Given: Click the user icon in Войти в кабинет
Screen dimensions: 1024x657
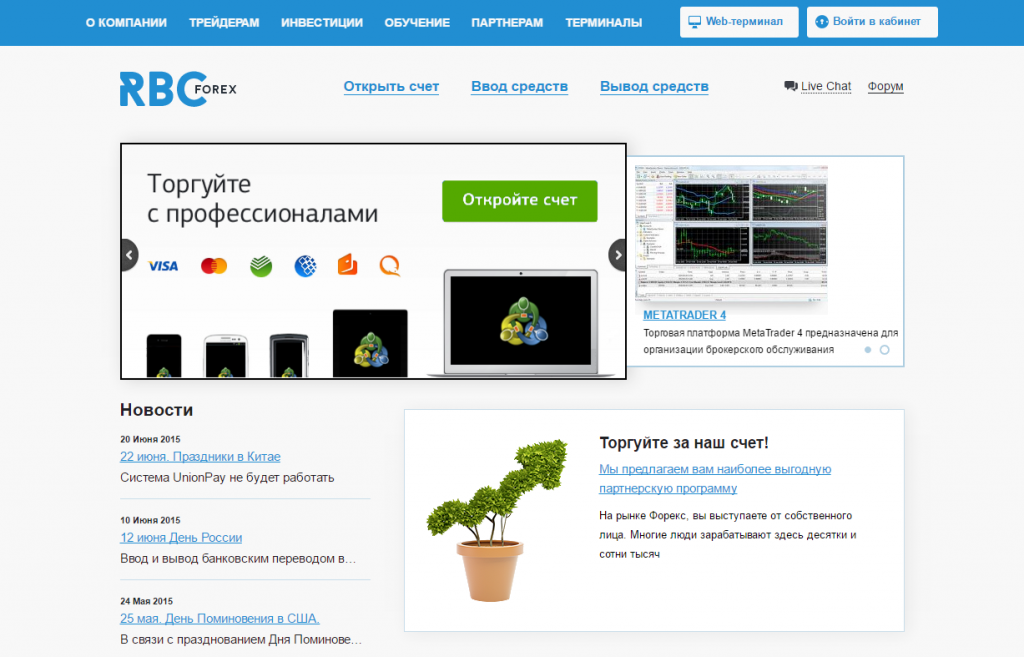Looking at the screenshot, I should point(822,22).
